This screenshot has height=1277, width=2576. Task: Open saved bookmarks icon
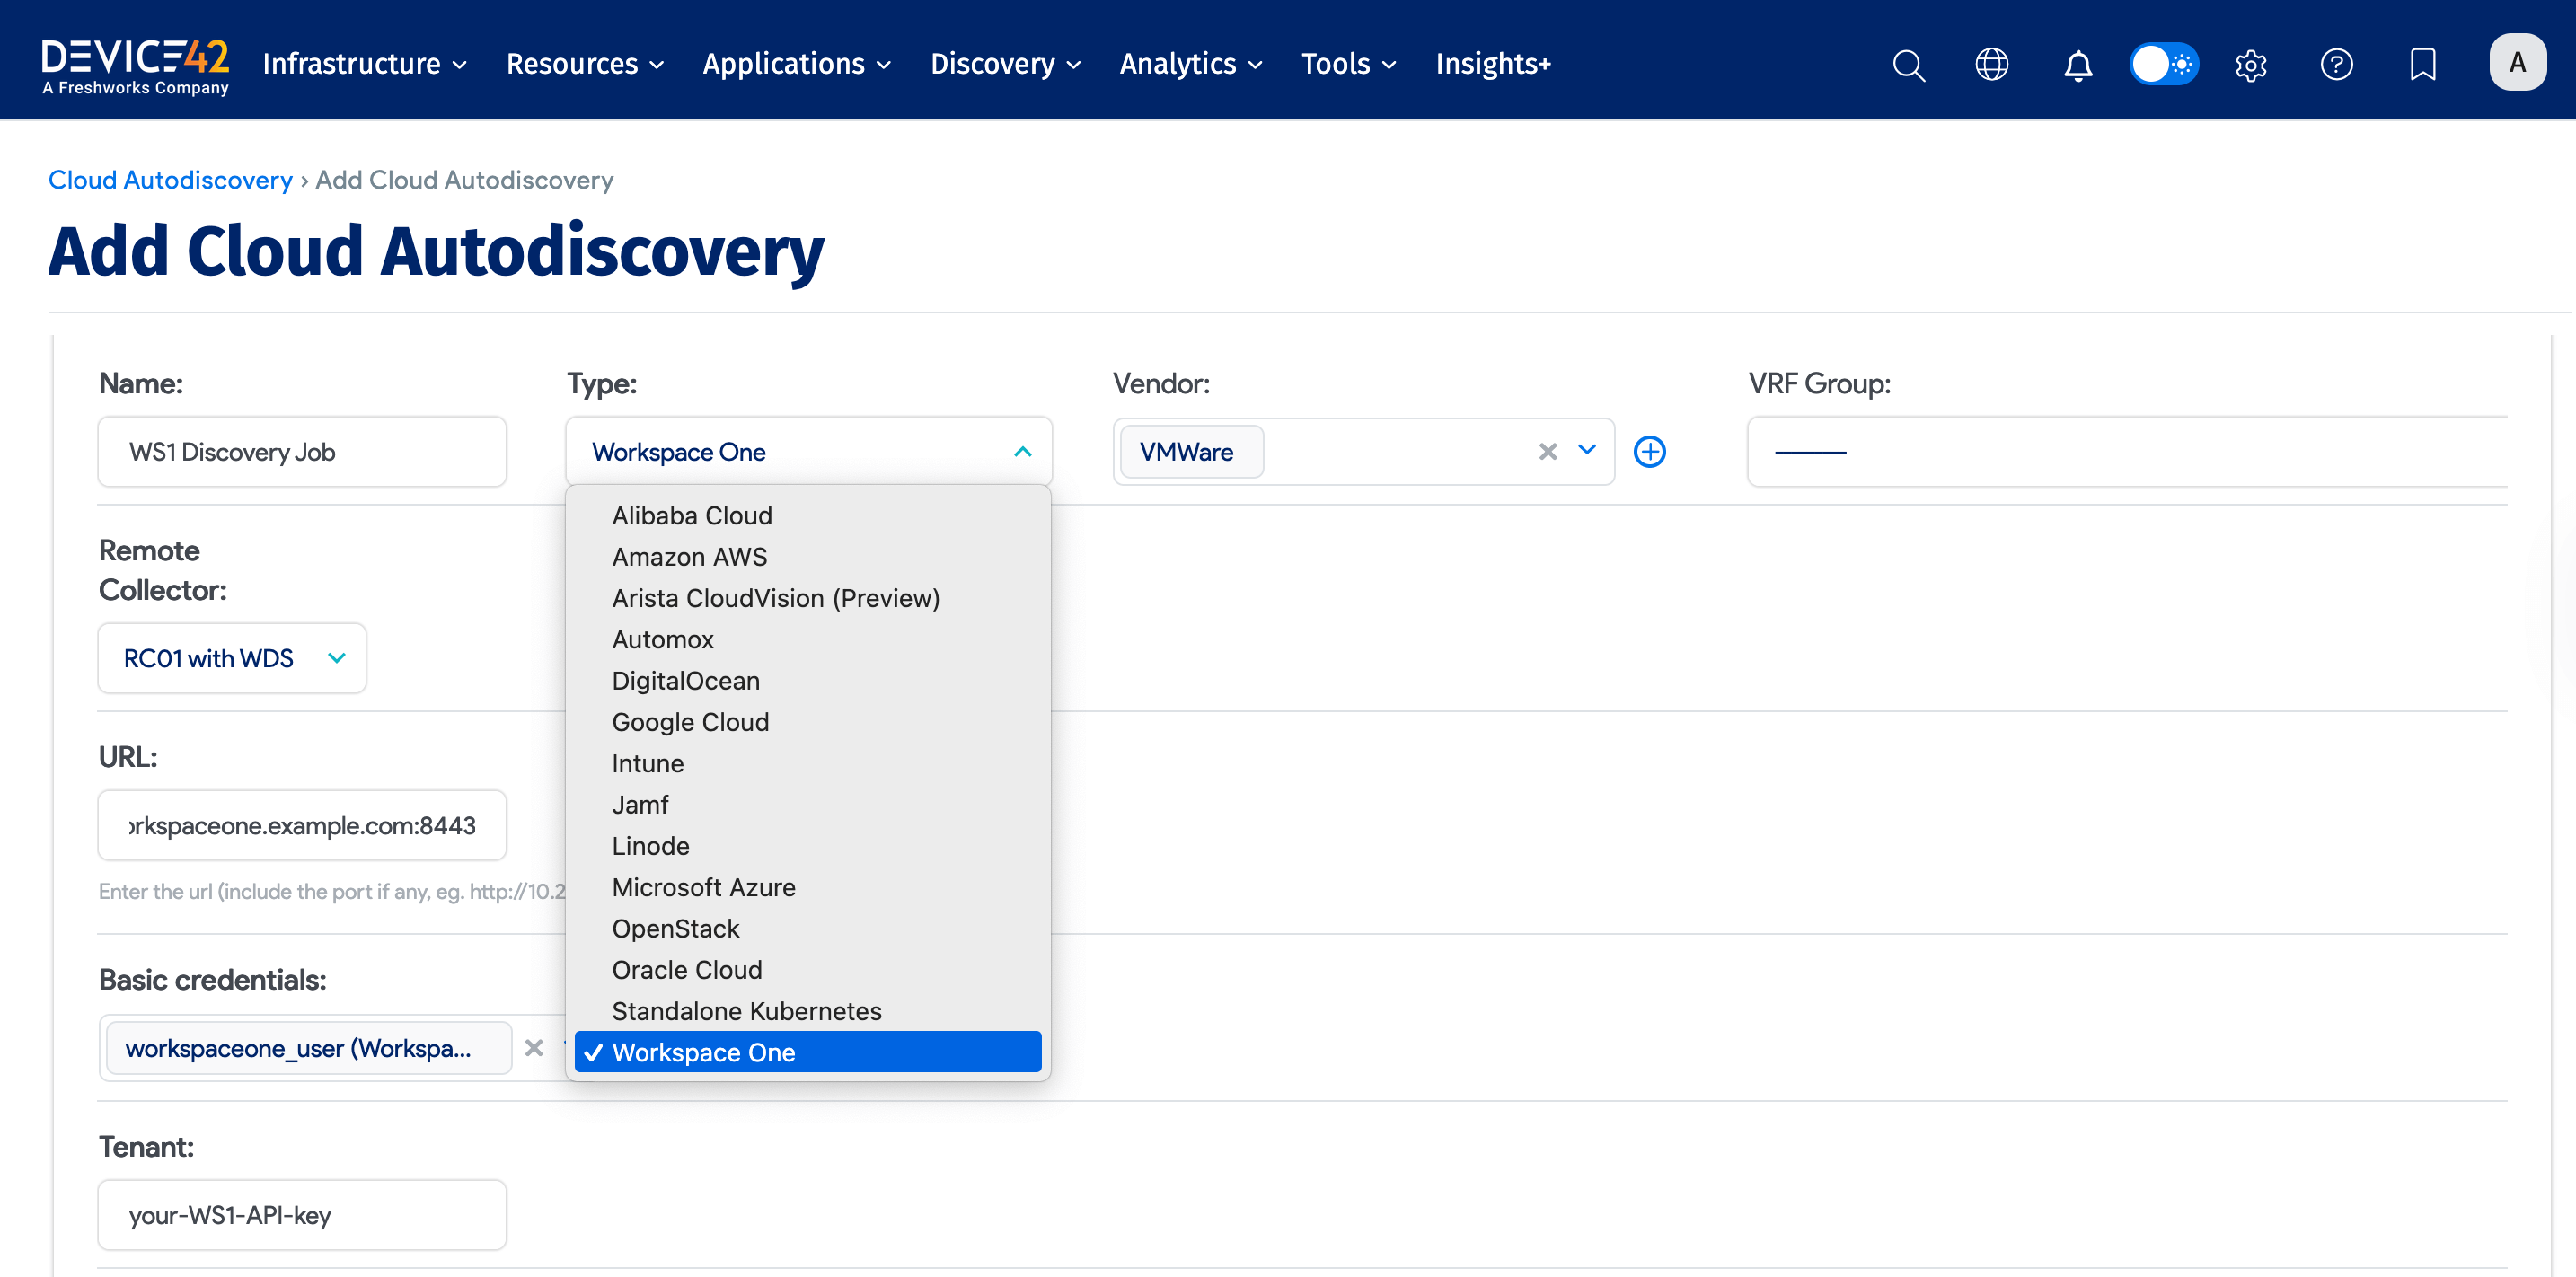2423,64
